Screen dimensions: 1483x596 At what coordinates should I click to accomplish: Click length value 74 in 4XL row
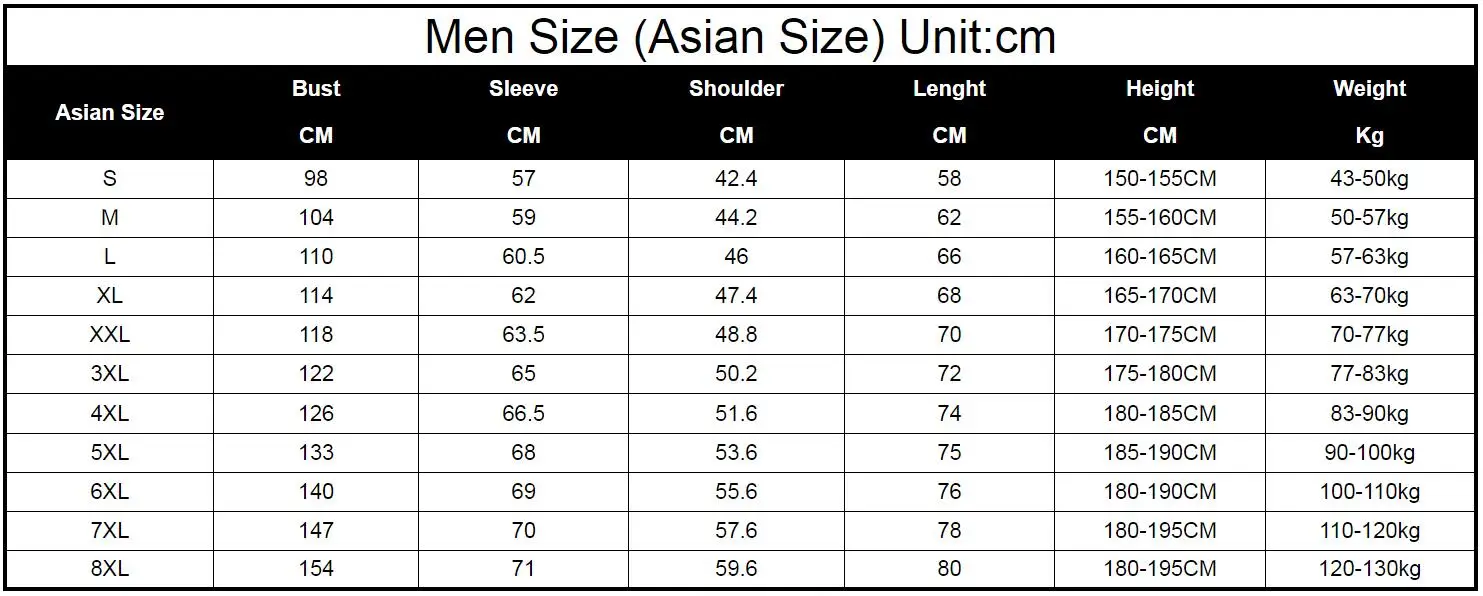click(949, 413)
